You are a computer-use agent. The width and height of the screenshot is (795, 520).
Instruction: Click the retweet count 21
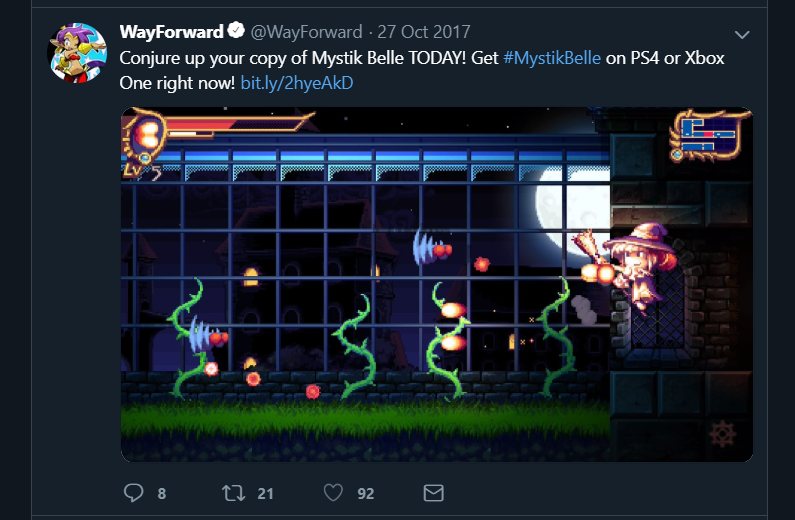[x=265, y=493]
